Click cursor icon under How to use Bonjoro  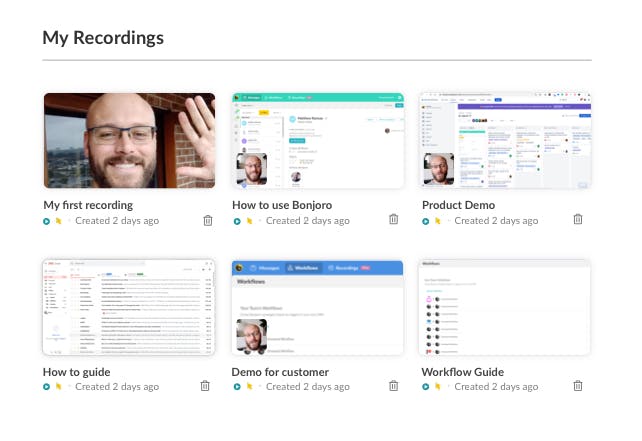coord(249,221)
